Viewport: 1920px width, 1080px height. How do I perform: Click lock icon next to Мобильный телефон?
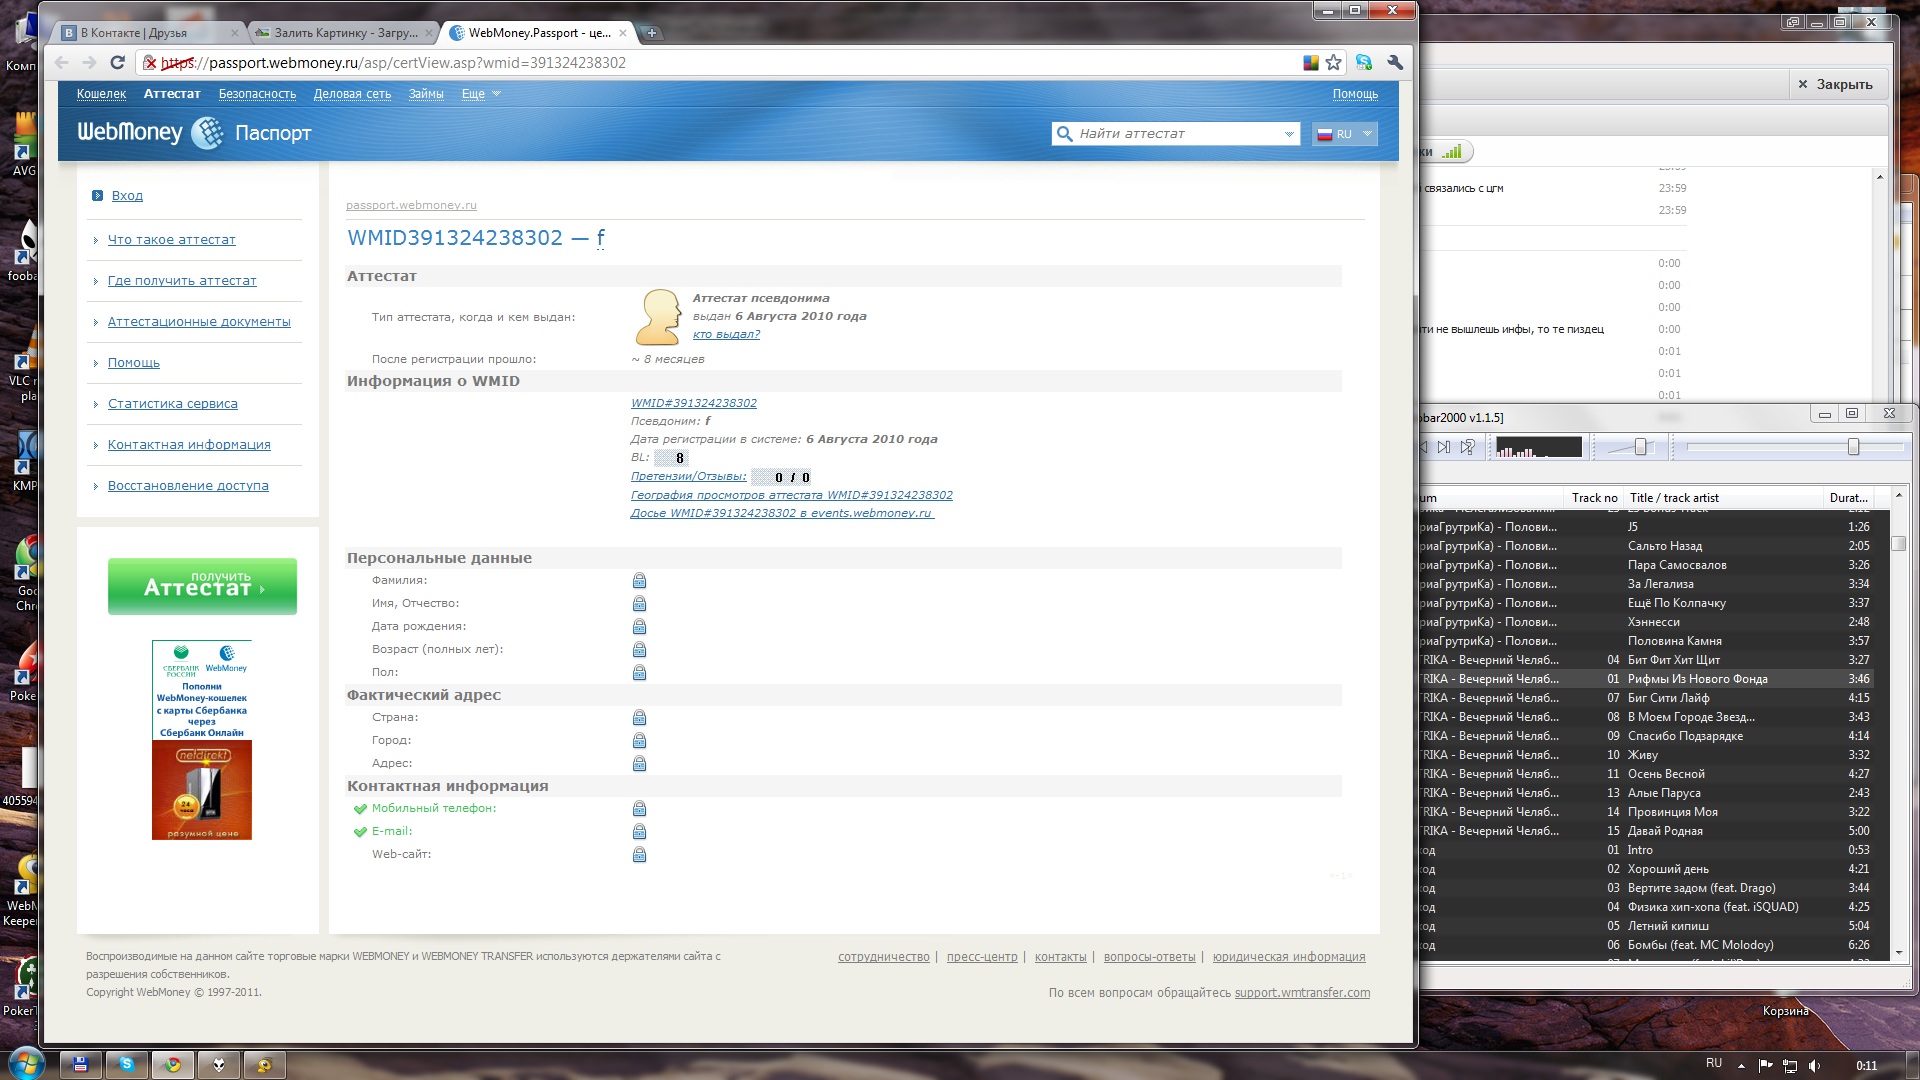click(639, 809)
